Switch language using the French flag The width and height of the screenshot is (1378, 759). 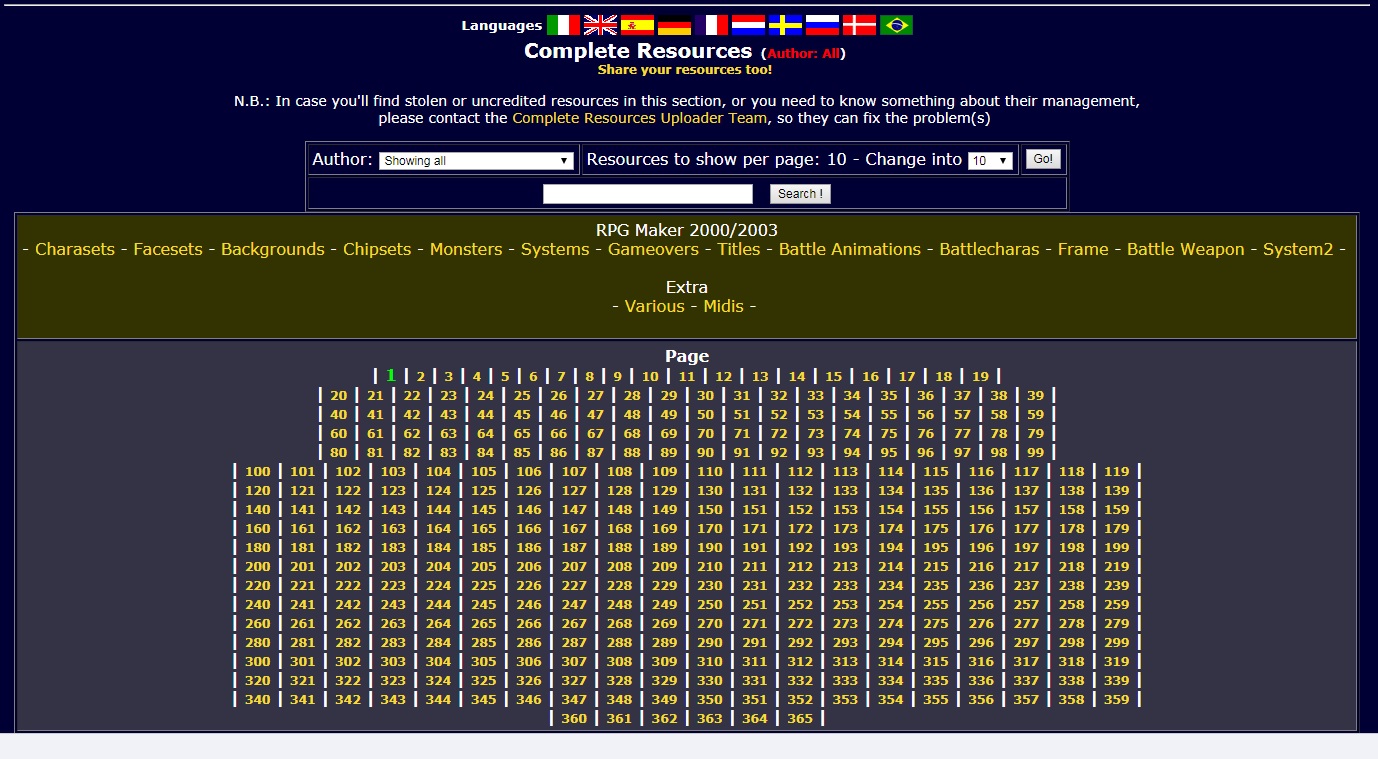click(711, 25)
